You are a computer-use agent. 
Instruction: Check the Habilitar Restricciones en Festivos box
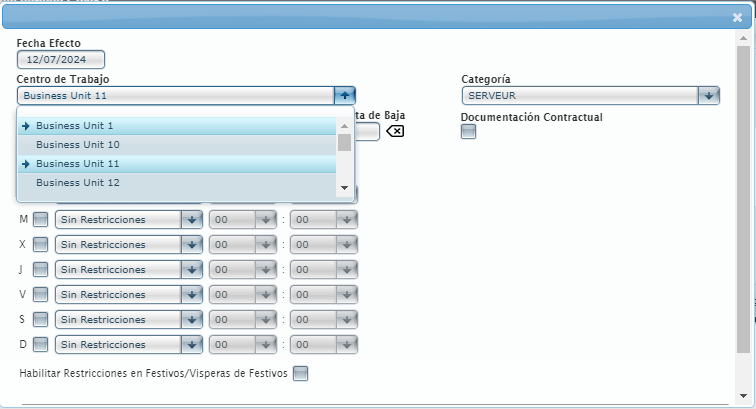pos(301,373)
